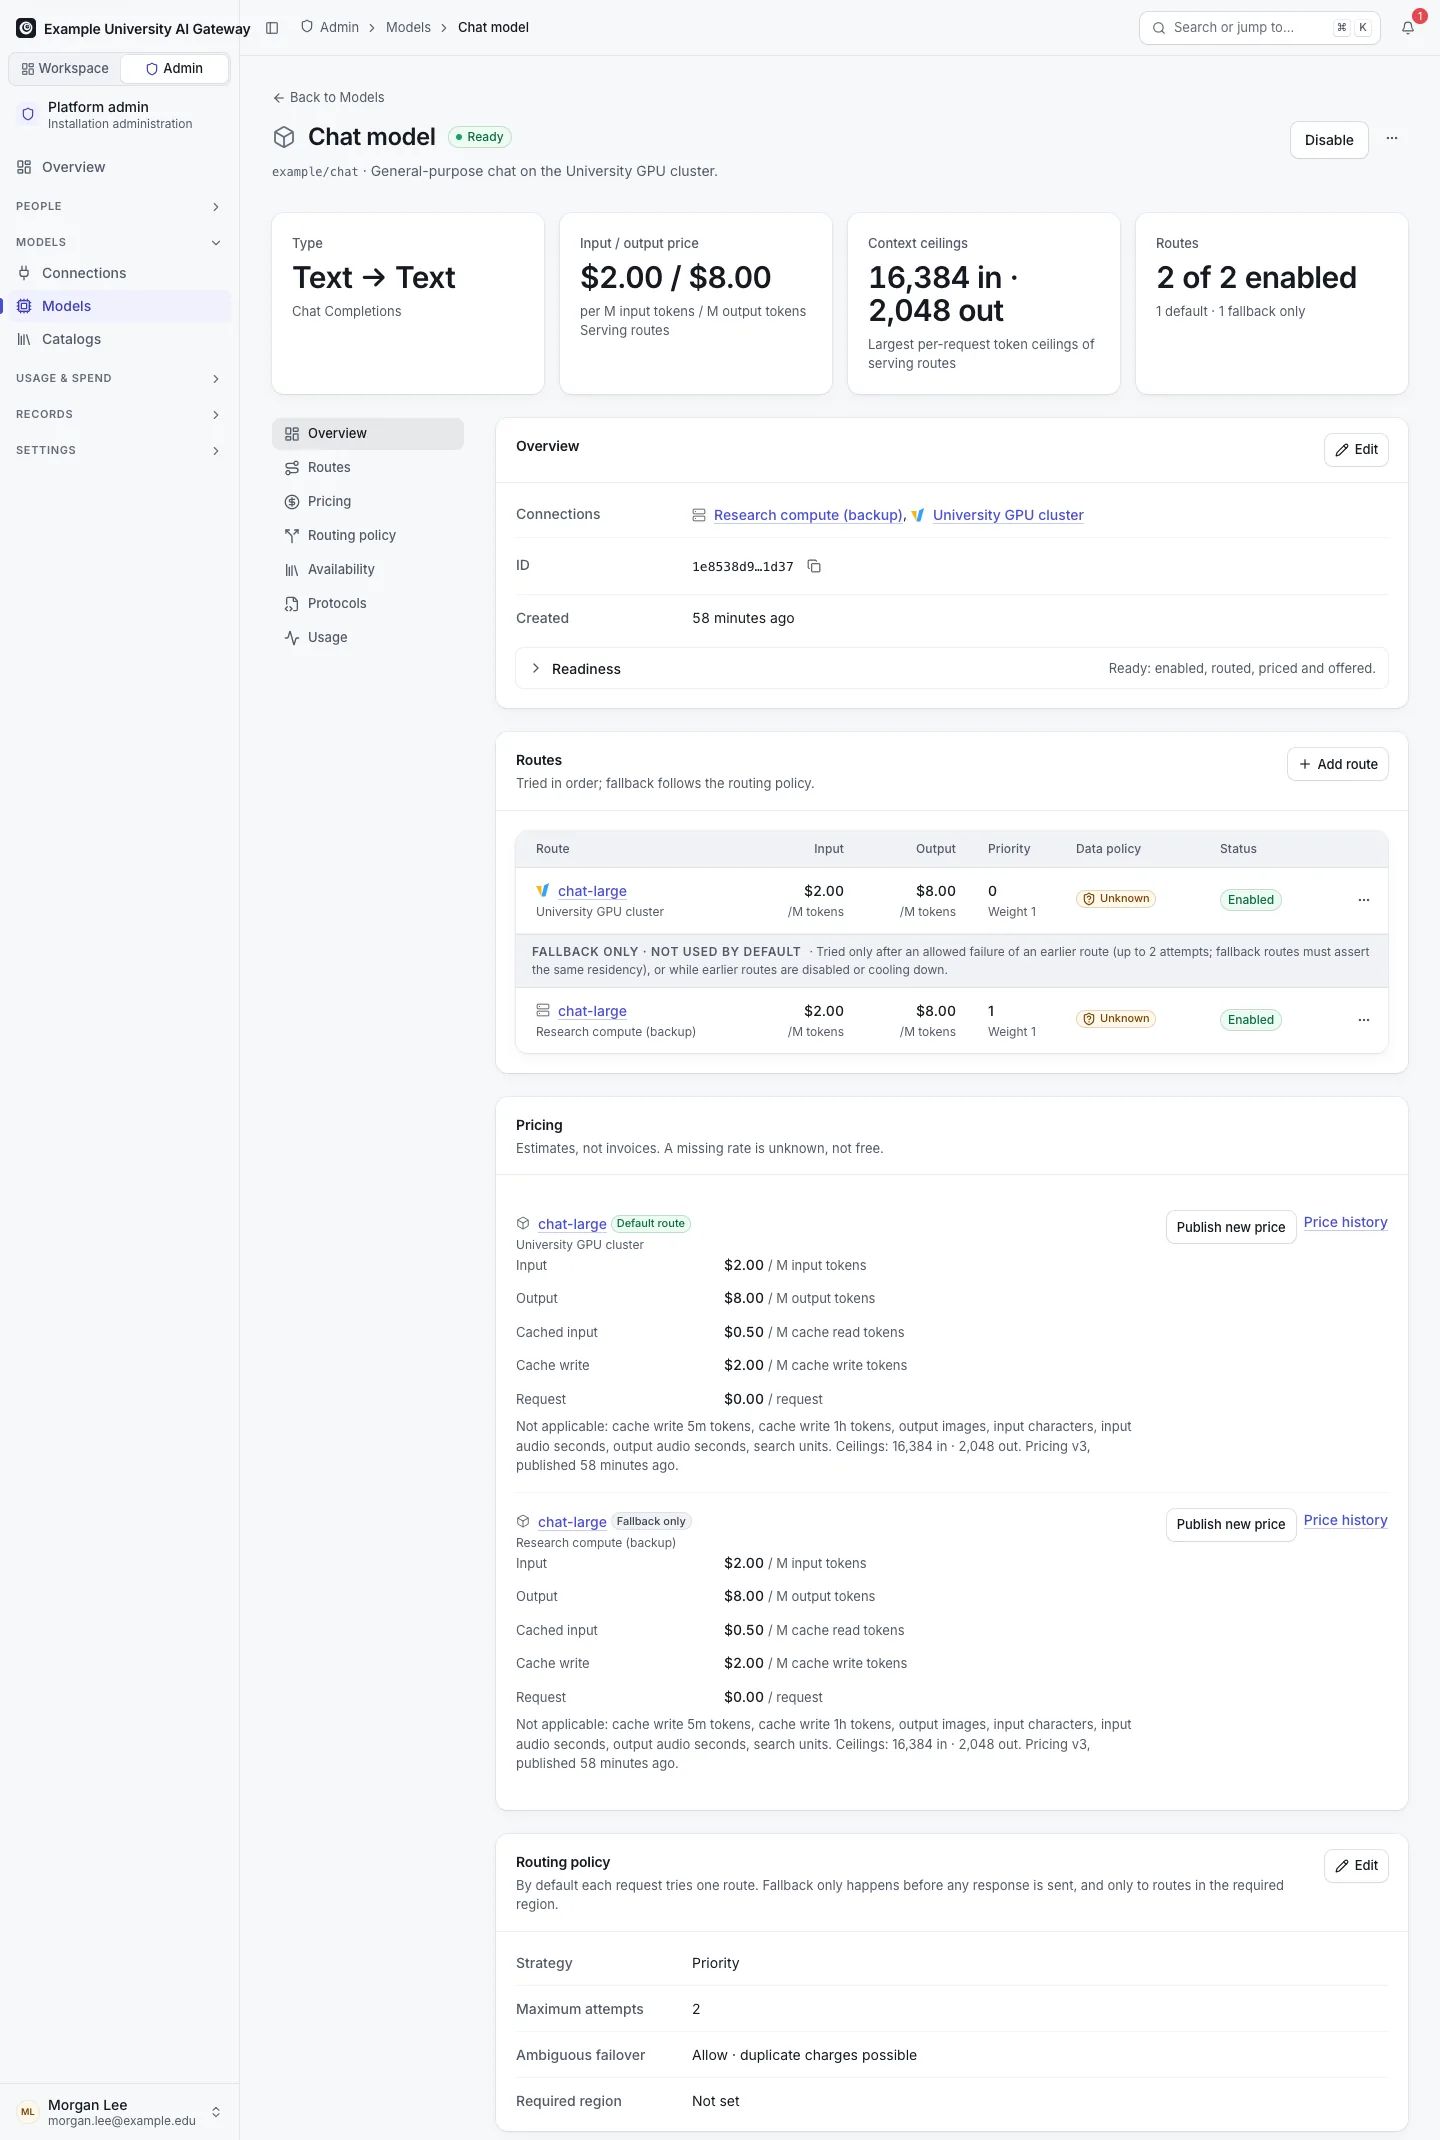Open the Chat model more-options menu
Image resolution: width=1440 pixels, height=2140 pixels.
1392,138
